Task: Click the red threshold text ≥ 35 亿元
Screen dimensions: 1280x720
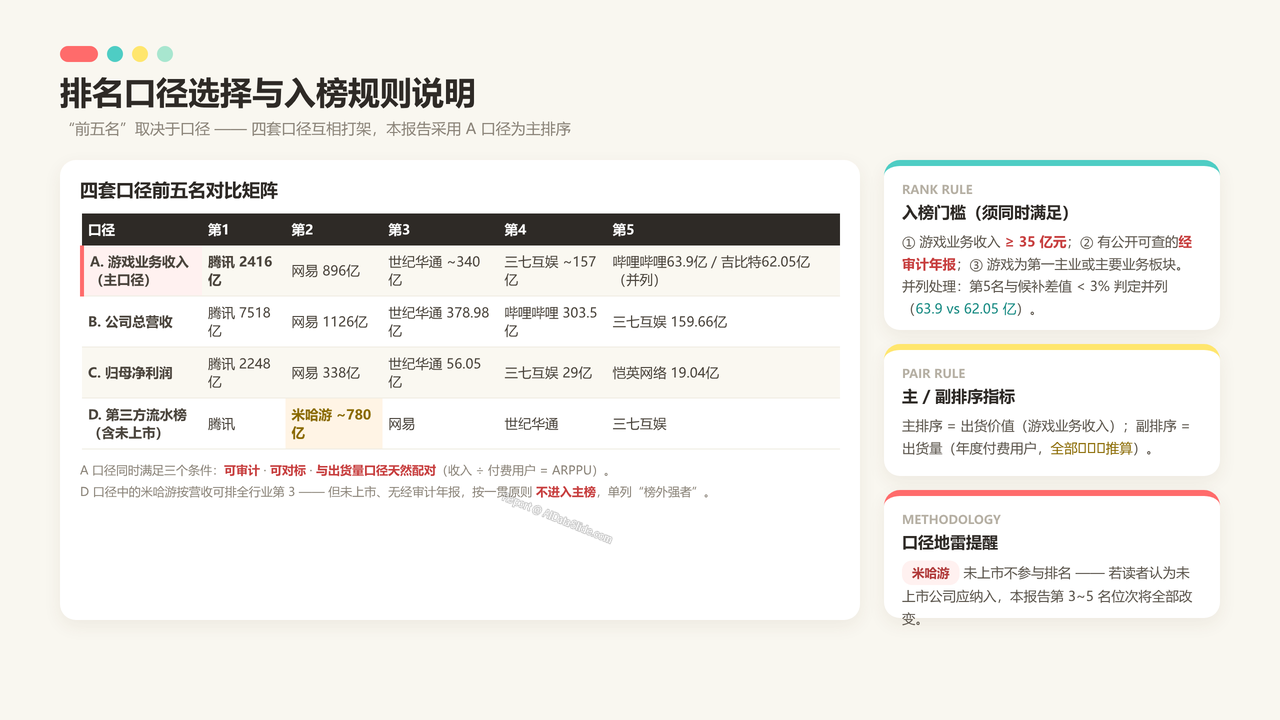Action: [x=1035, y=242]
